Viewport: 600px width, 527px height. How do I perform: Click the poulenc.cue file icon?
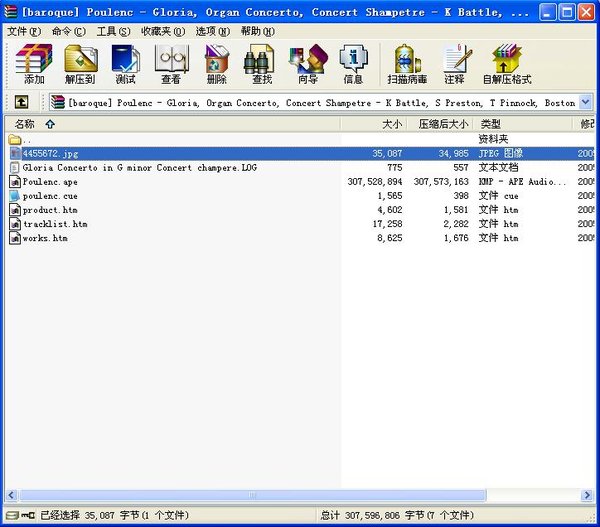(x=15, y=196)
